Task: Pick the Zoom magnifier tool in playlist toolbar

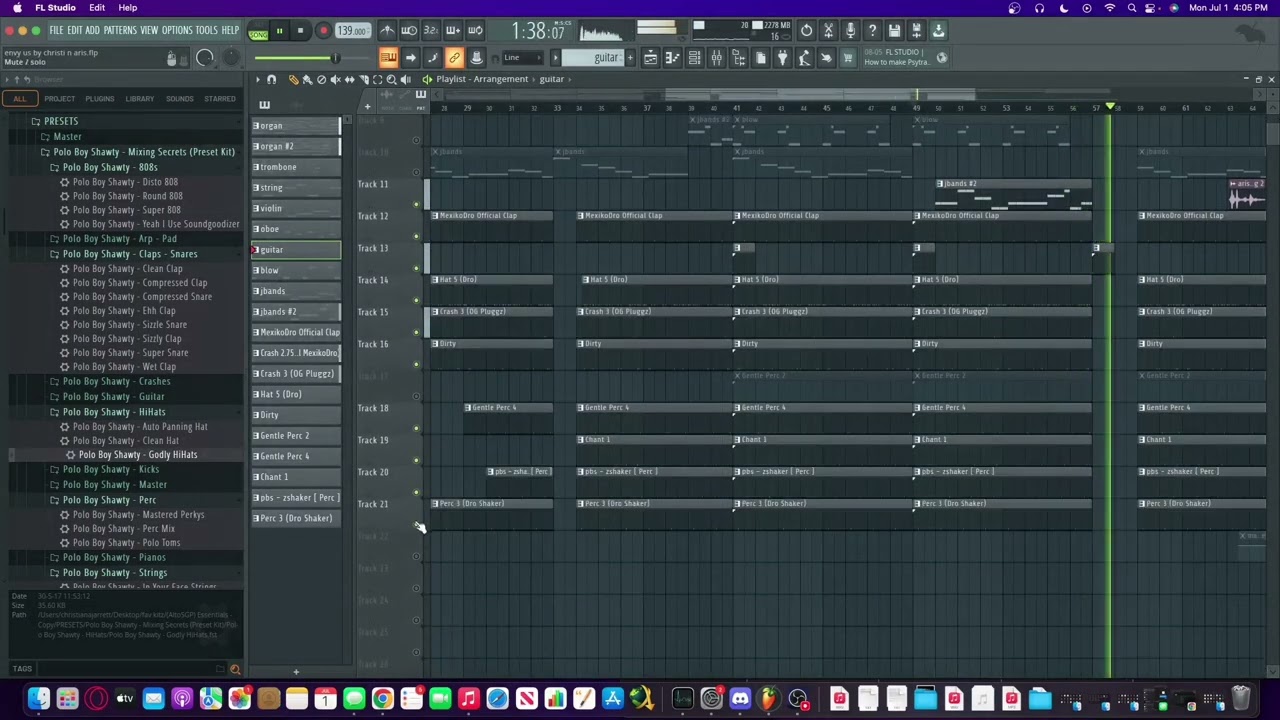Action: coord(391,79)
